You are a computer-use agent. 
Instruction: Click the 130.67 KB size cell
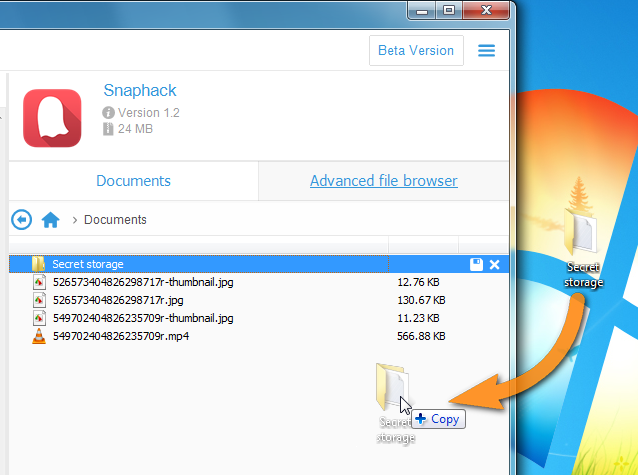coord(421,300)
